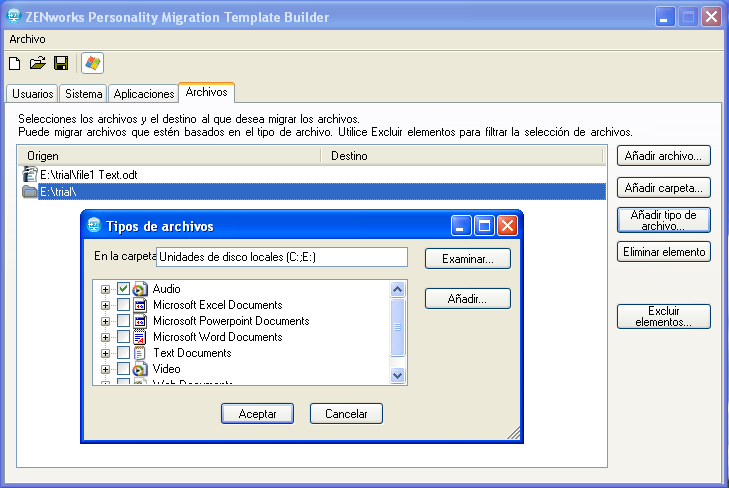Maximize the Tipos de archivos dialog

click(x=484, y=226)
